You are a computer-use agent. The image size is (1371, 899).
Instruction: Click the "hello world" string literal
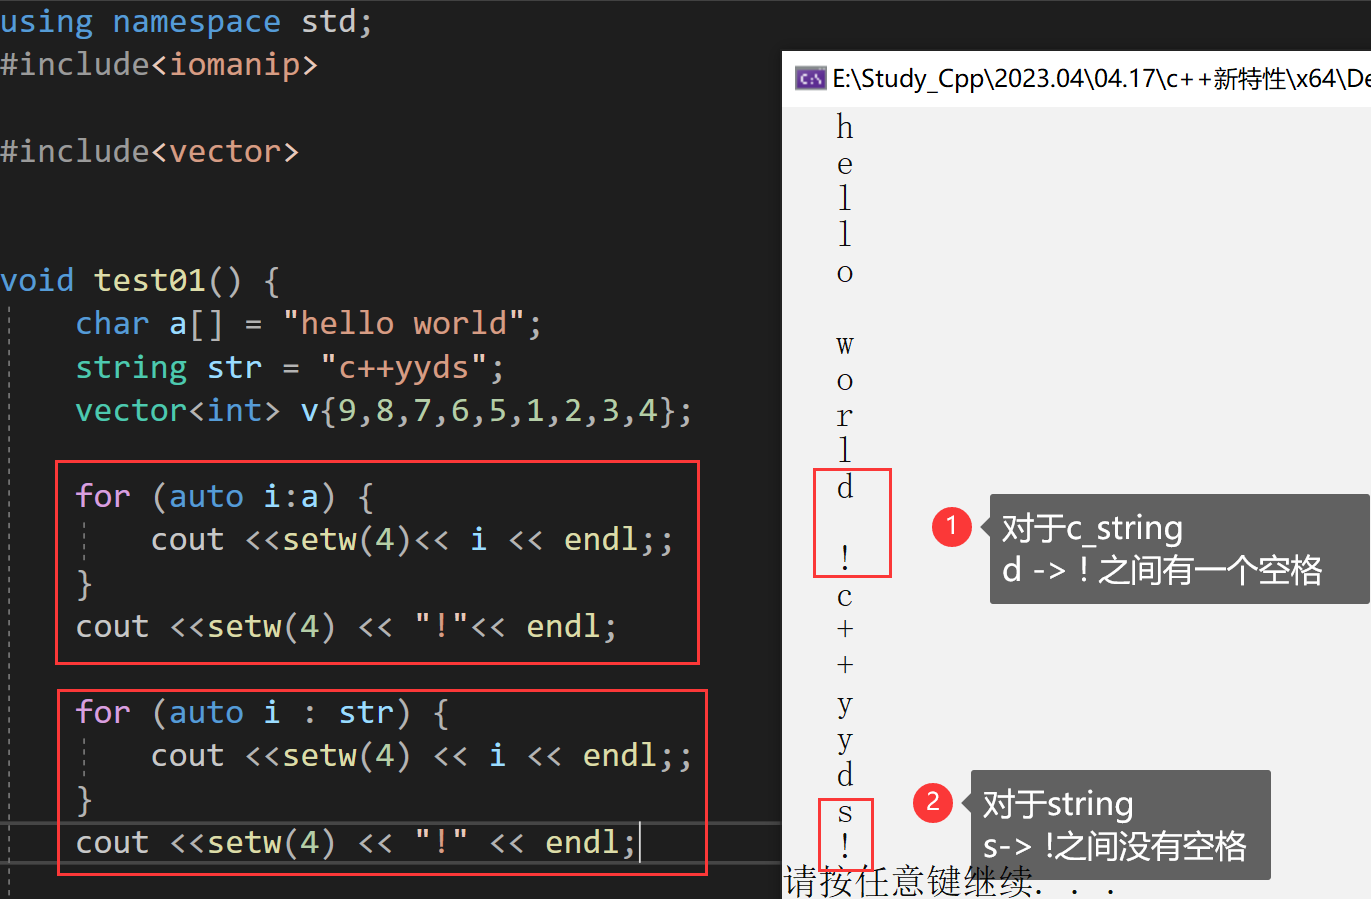pyautogui.click(x=403, y=324)
